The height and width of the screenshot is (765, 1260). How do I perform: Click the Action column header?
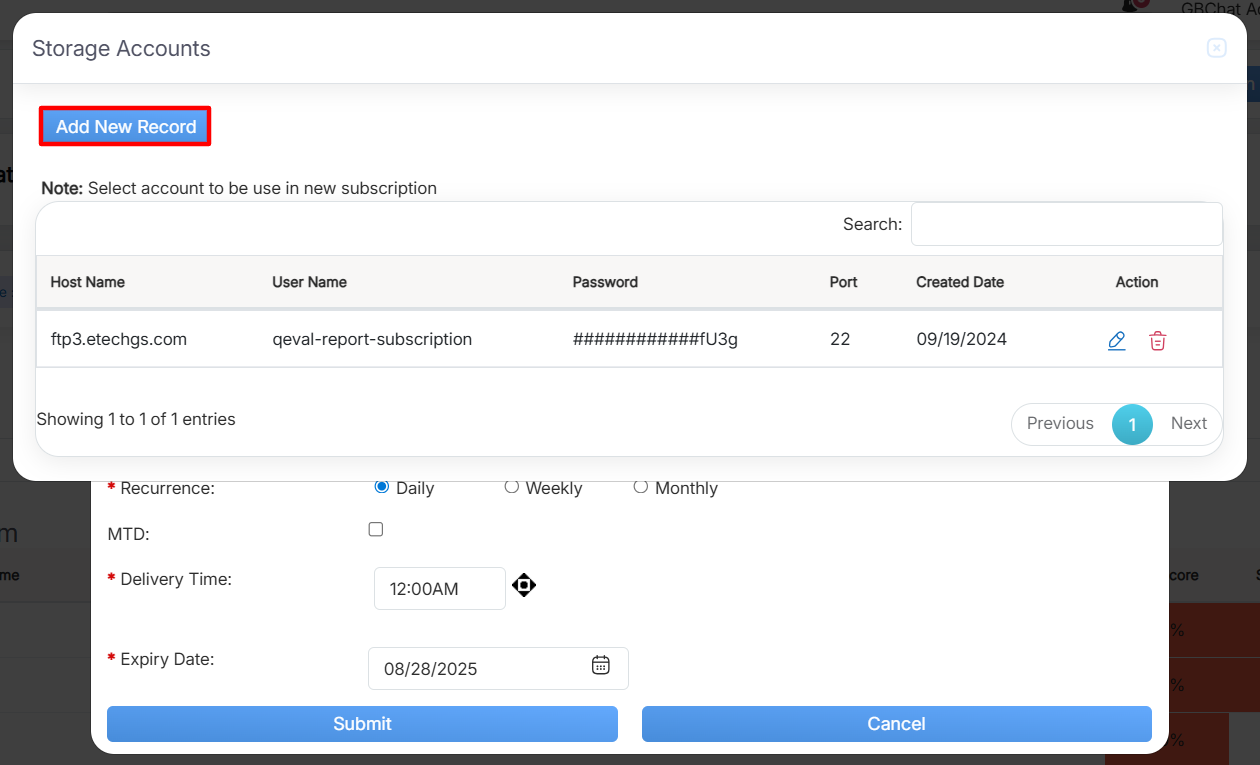tap(1137, 282)
